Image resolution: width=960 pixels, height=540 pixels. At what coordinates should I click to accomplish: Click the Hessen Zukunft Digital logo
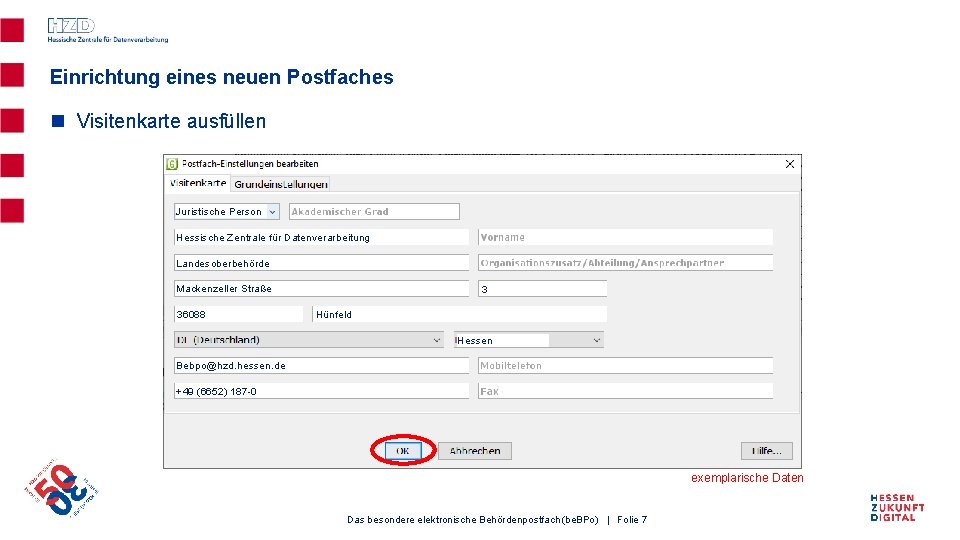click(898, 508)
